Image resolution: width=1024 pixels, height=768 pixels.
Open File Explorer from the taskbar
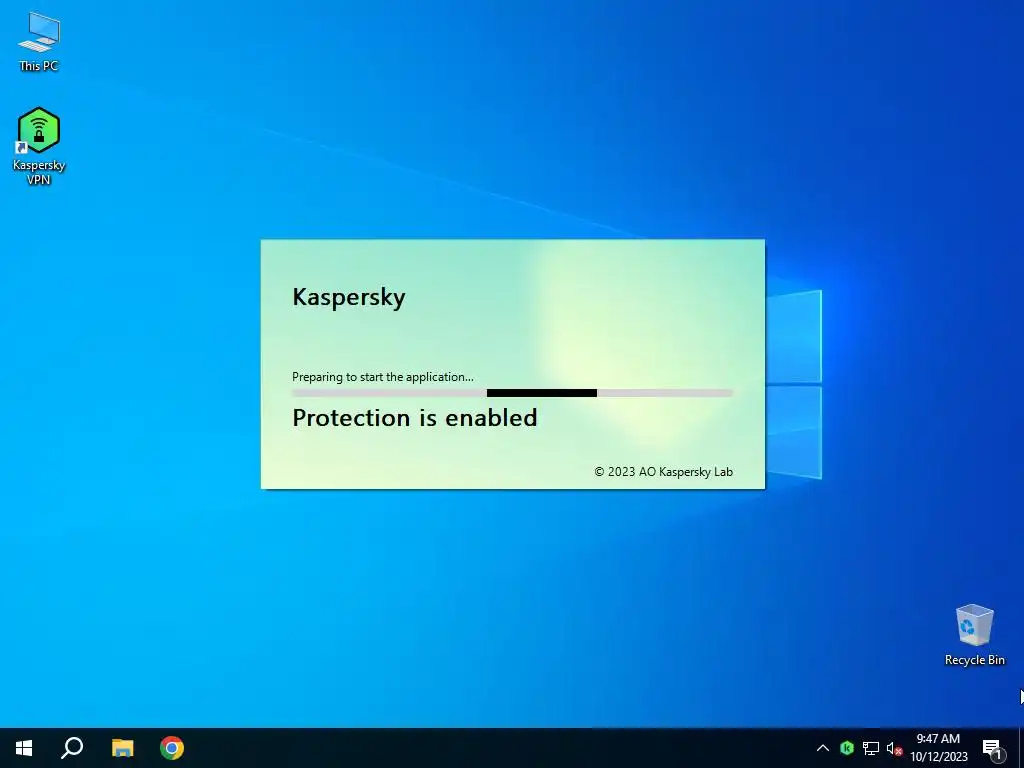[122, 748]
